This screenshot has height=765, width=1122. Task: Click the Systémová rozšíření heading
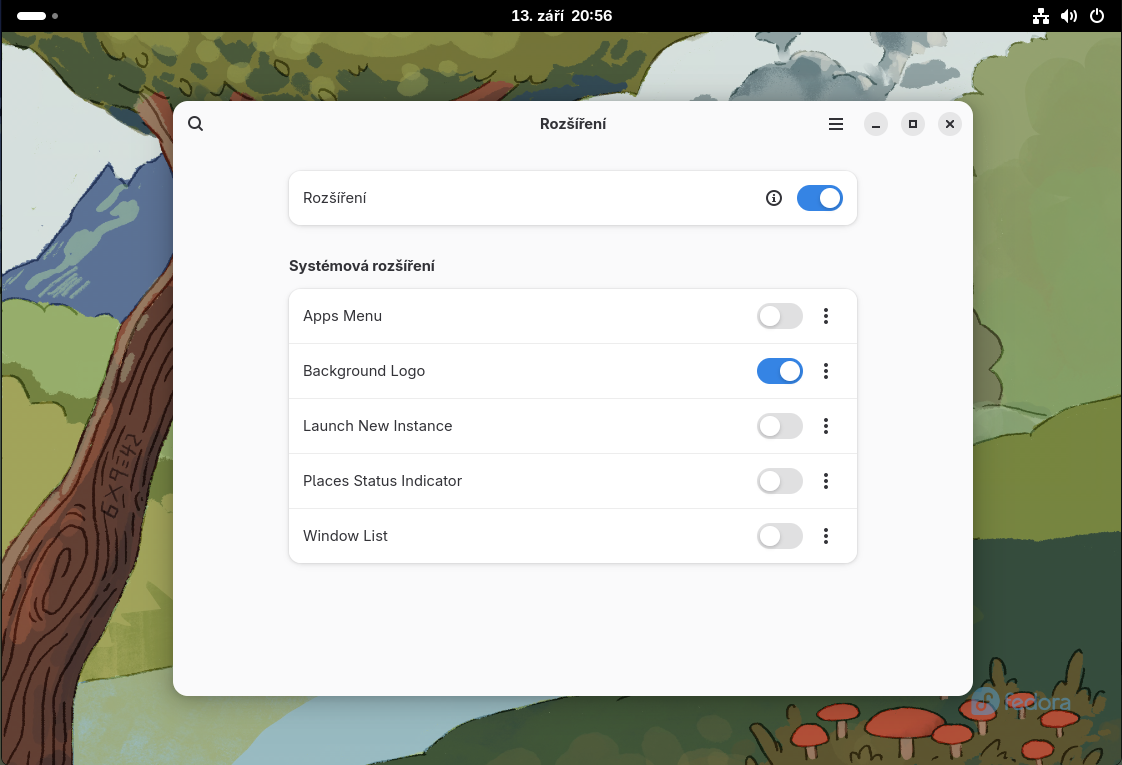pyautogui.click(x=361, y=266)
